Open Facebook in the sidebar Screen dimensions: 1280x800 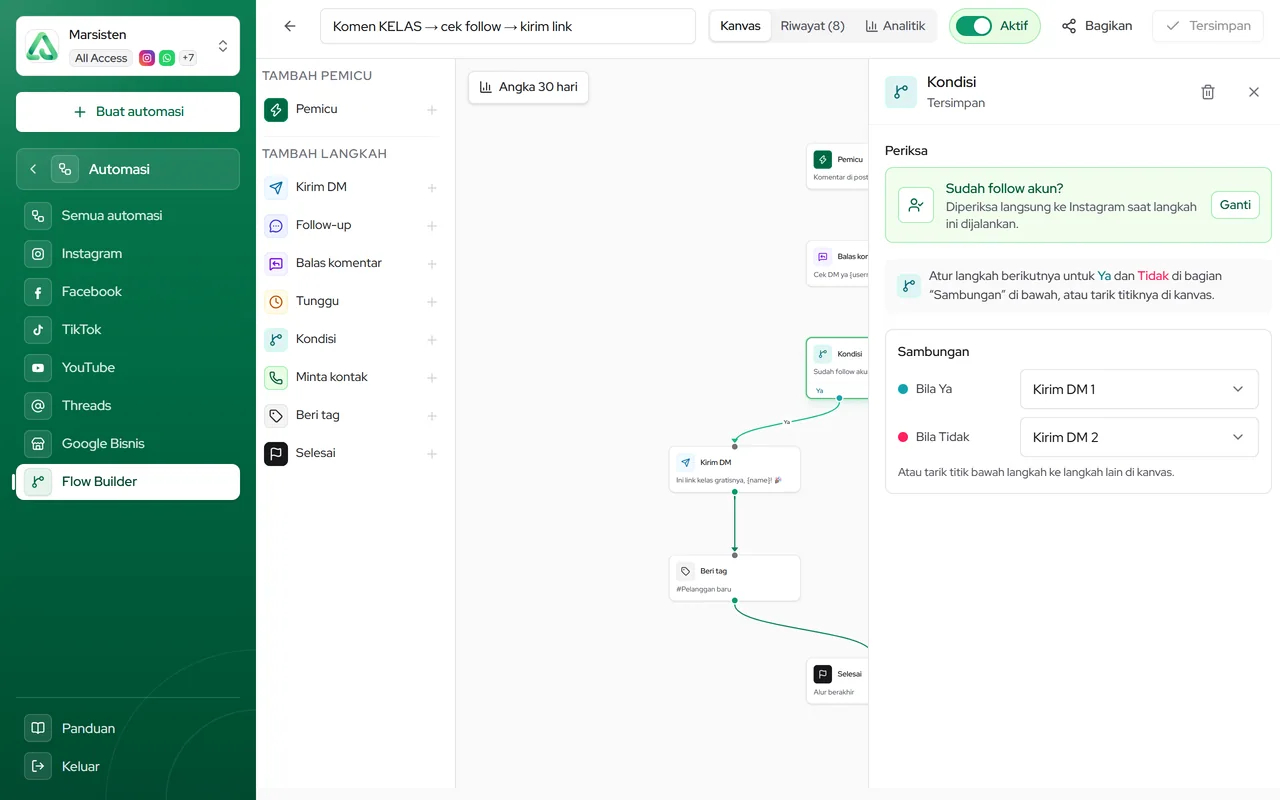coord(128,292)
